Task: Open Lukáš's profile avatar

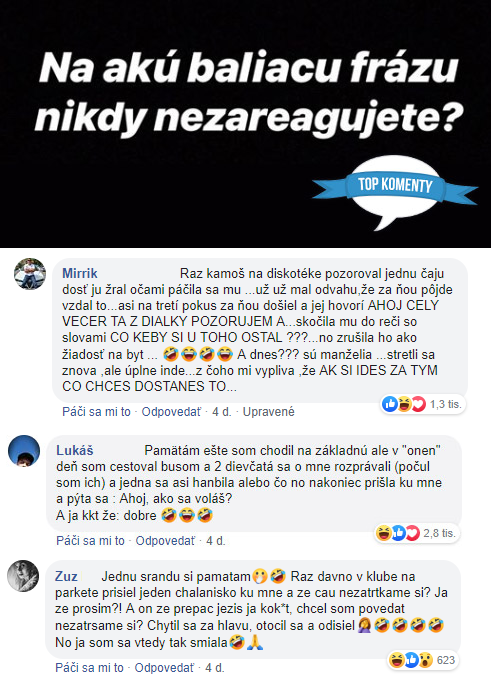Action: pyautogui.click(x=24, y=451)
